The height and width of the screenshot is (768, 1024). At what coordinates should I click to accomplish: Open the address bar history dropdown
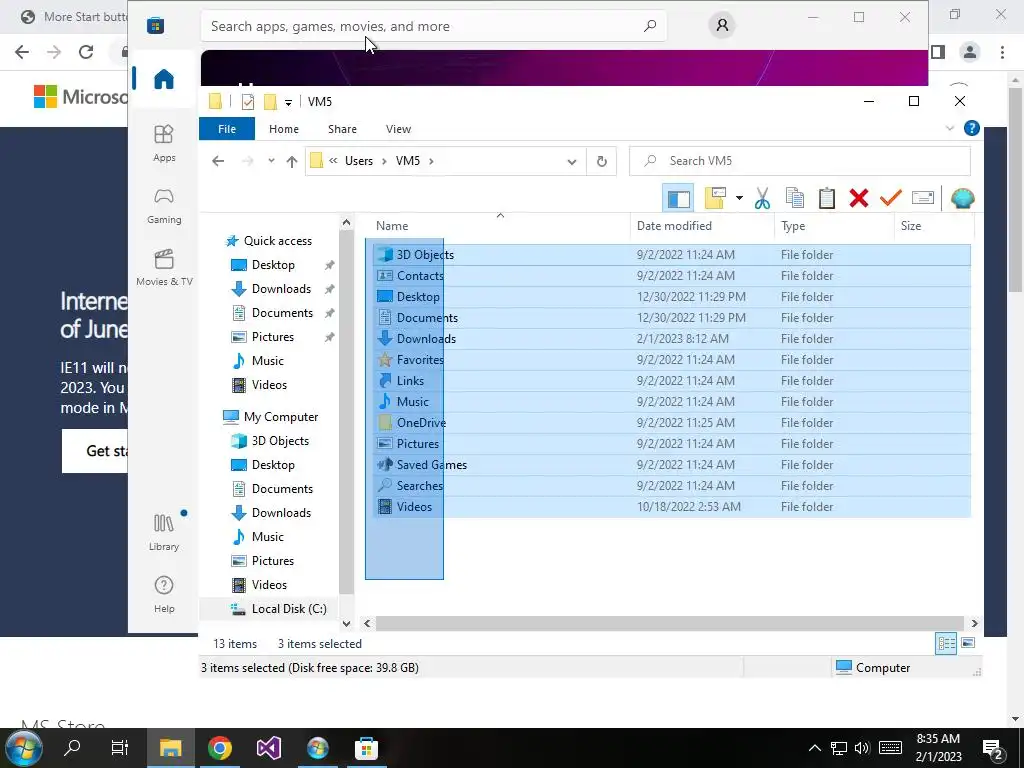(x=571, y=161)
